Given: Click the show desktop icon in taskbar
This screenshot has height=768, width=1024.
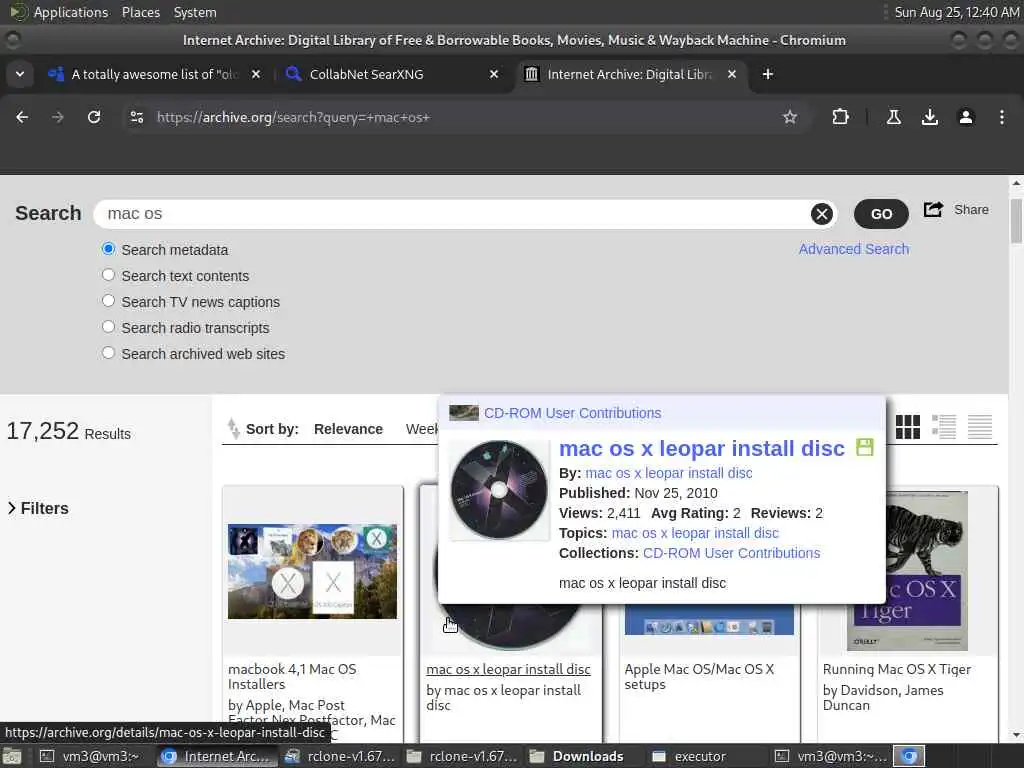Looking at the screenshot, I should pyautogui.click(x=12, y=757).
